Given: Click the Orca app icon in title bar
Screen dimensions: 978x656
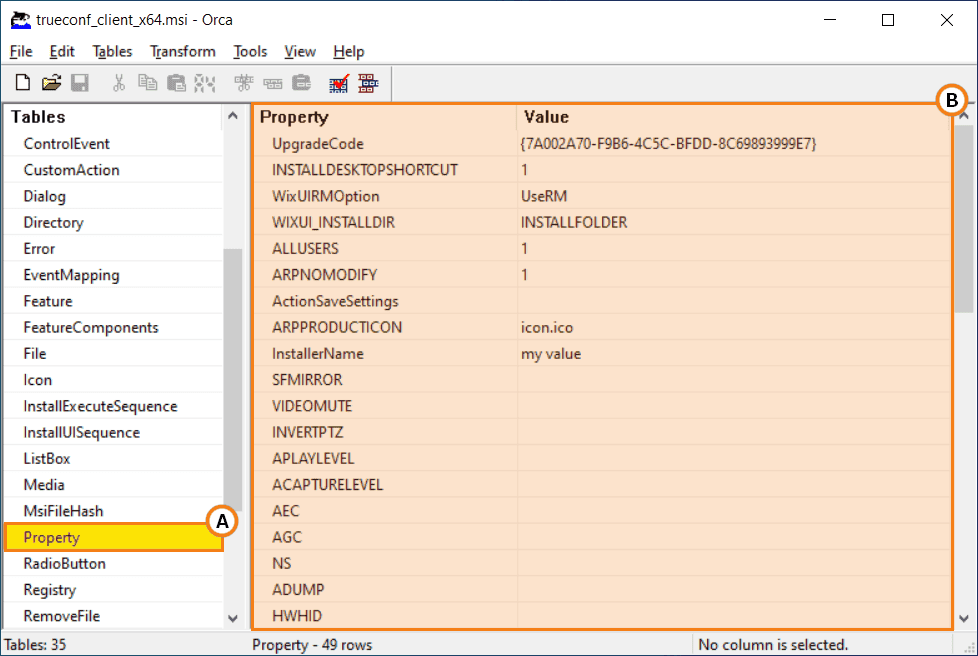Looking at the screenshot, I should coord(20,20).
